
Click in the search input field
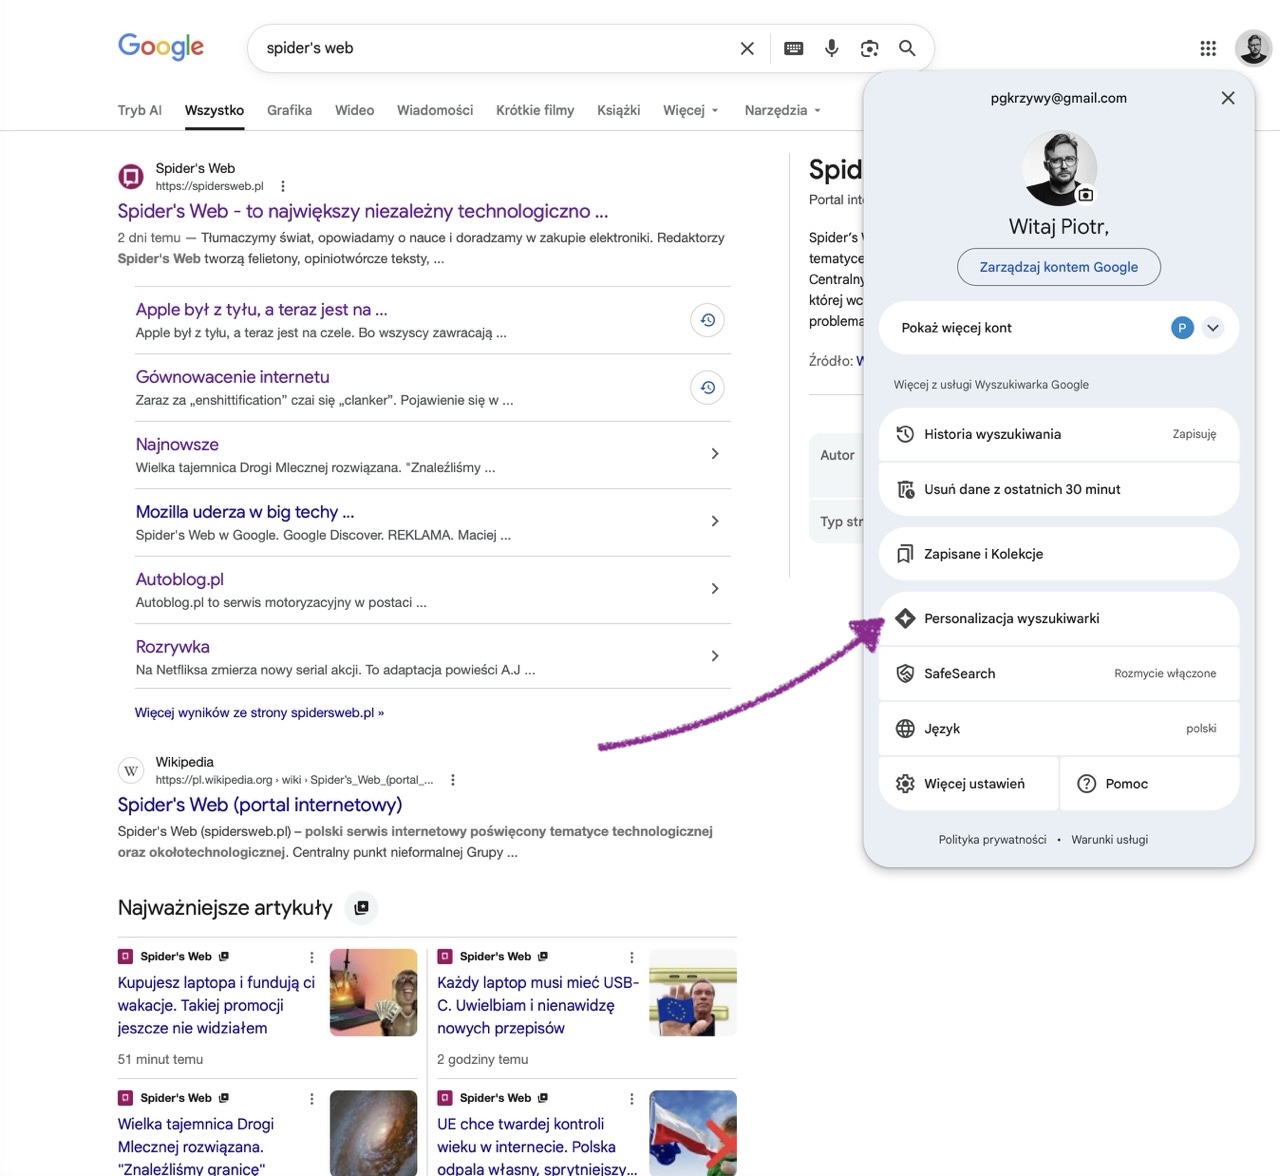(490, 48)
